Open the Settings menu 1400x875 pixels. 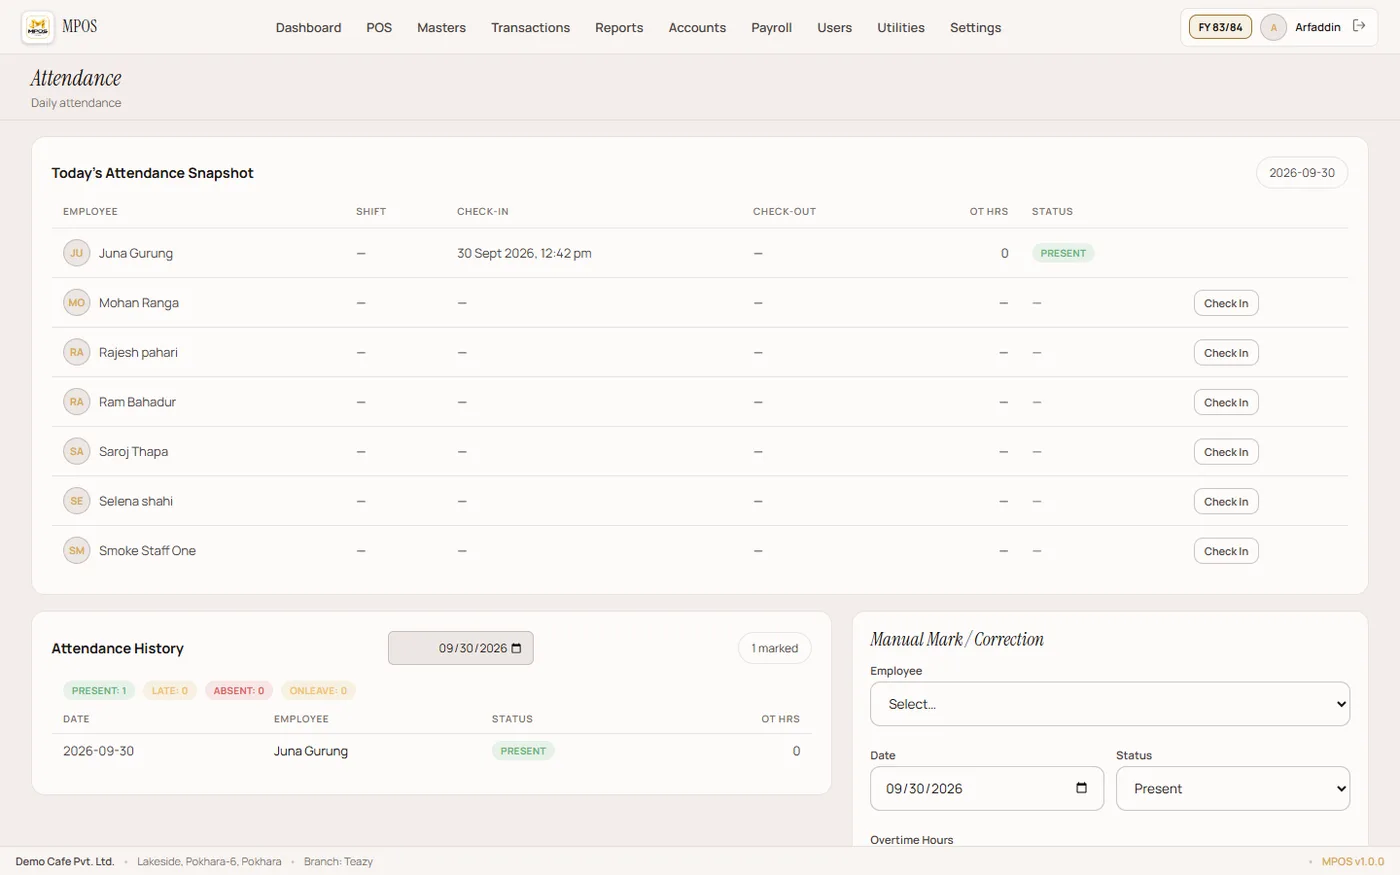pos(976,27)
